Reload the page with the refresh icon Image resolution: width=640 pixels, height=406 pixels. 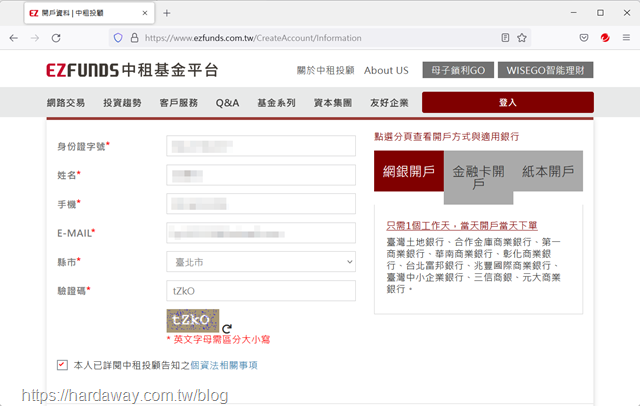click(56, 38)
